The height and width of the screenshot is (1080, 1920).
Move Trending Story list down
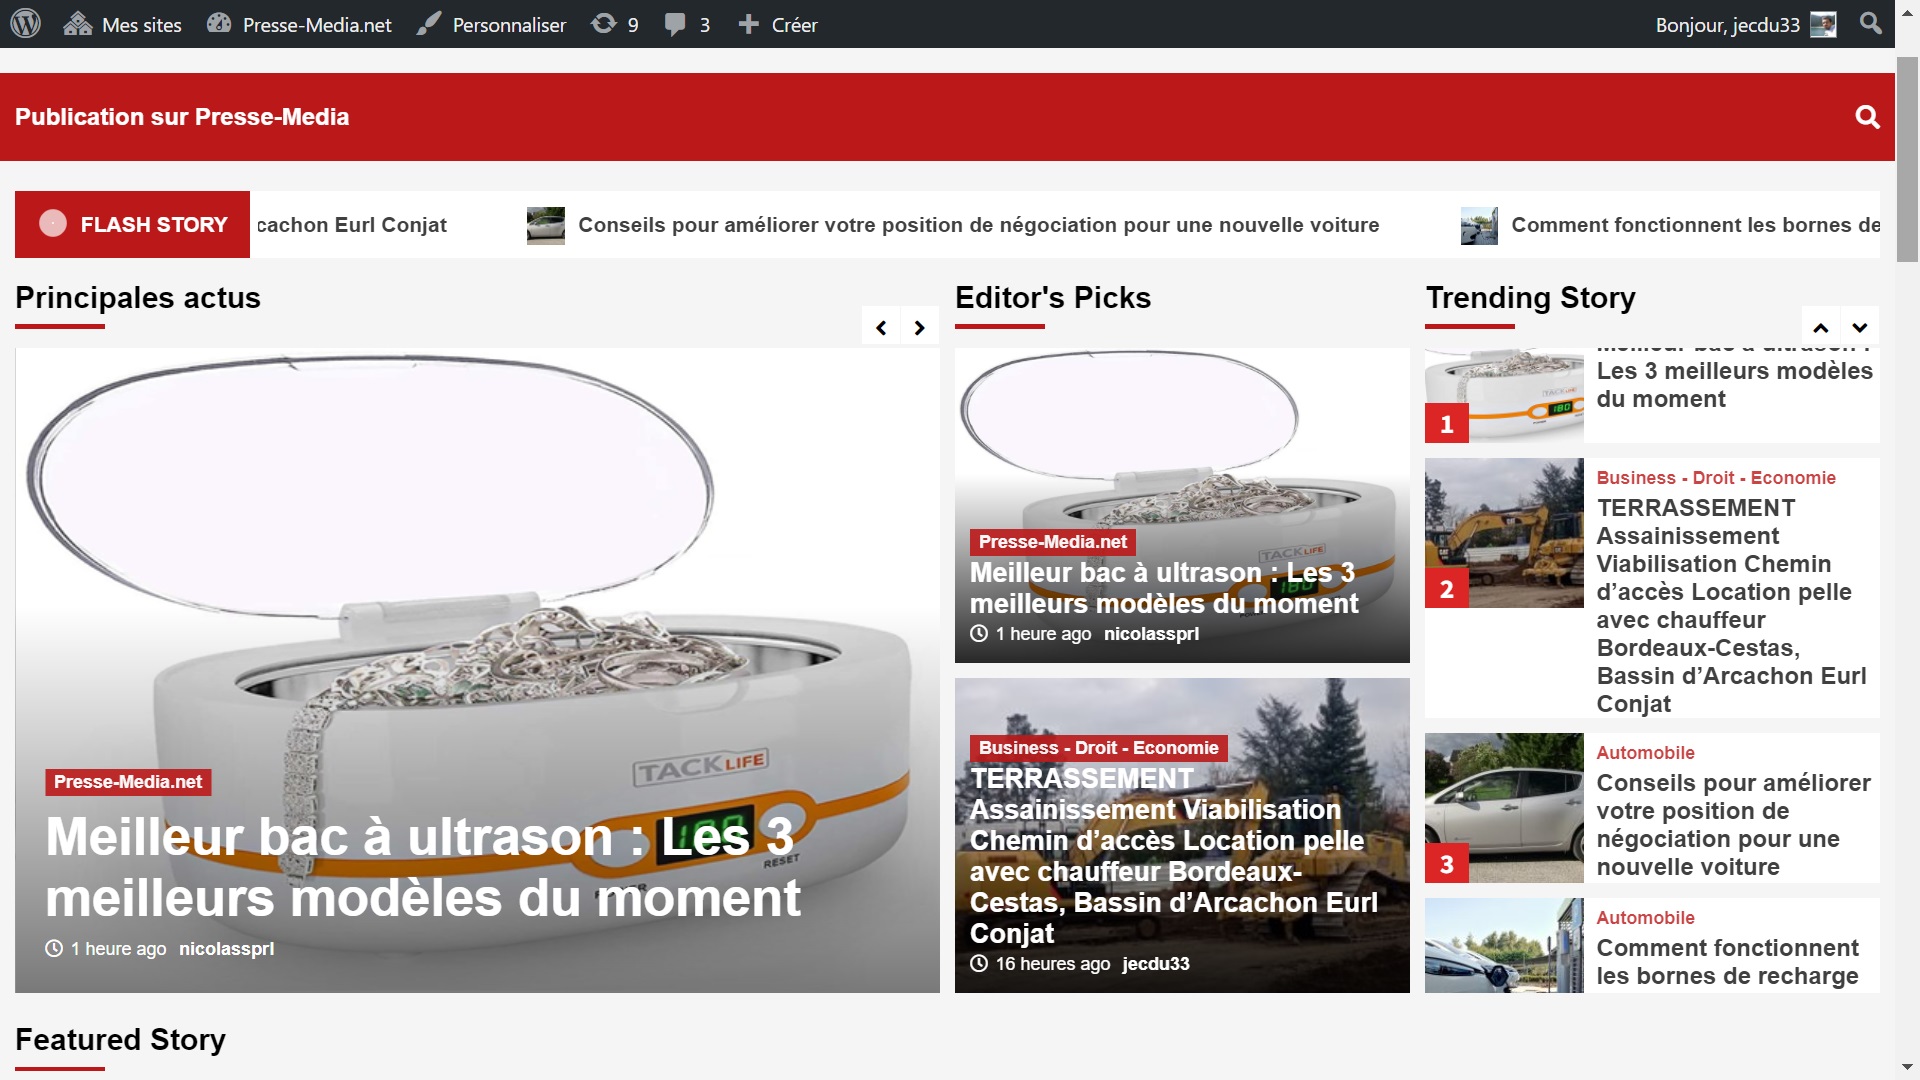pos(1859,327)
